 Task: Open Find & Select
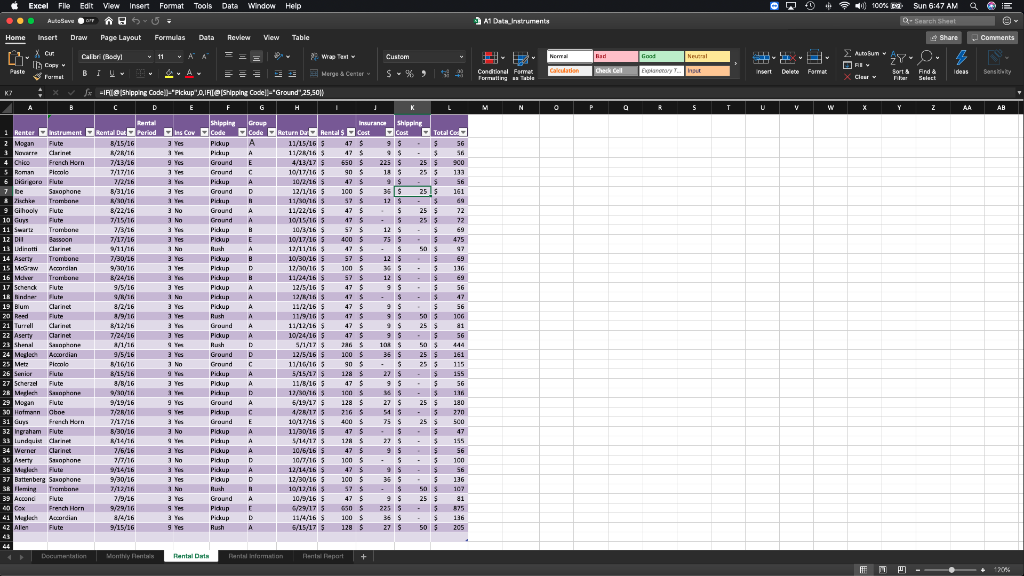tap(927, 65)
